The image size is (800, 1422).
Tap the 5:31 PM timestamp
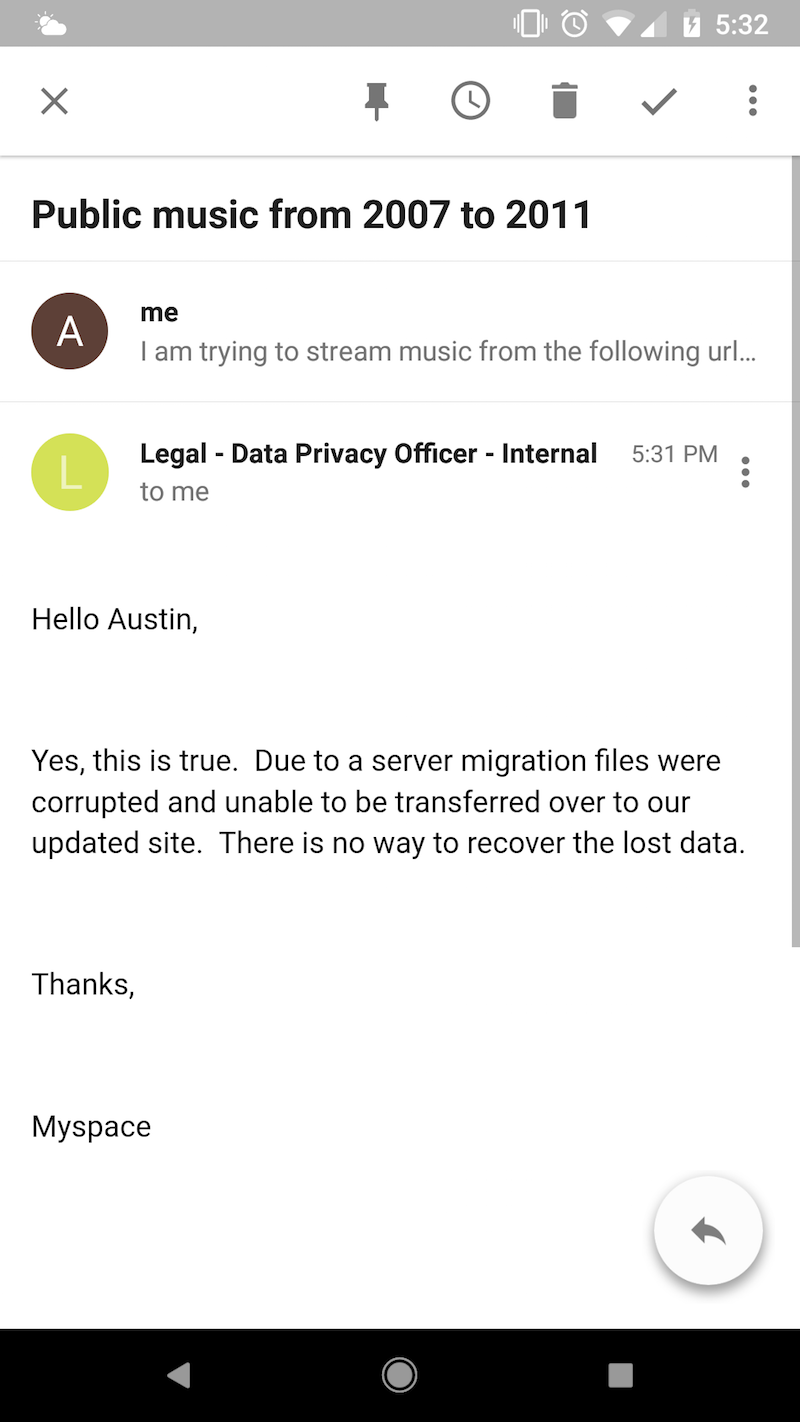point(674,454)
